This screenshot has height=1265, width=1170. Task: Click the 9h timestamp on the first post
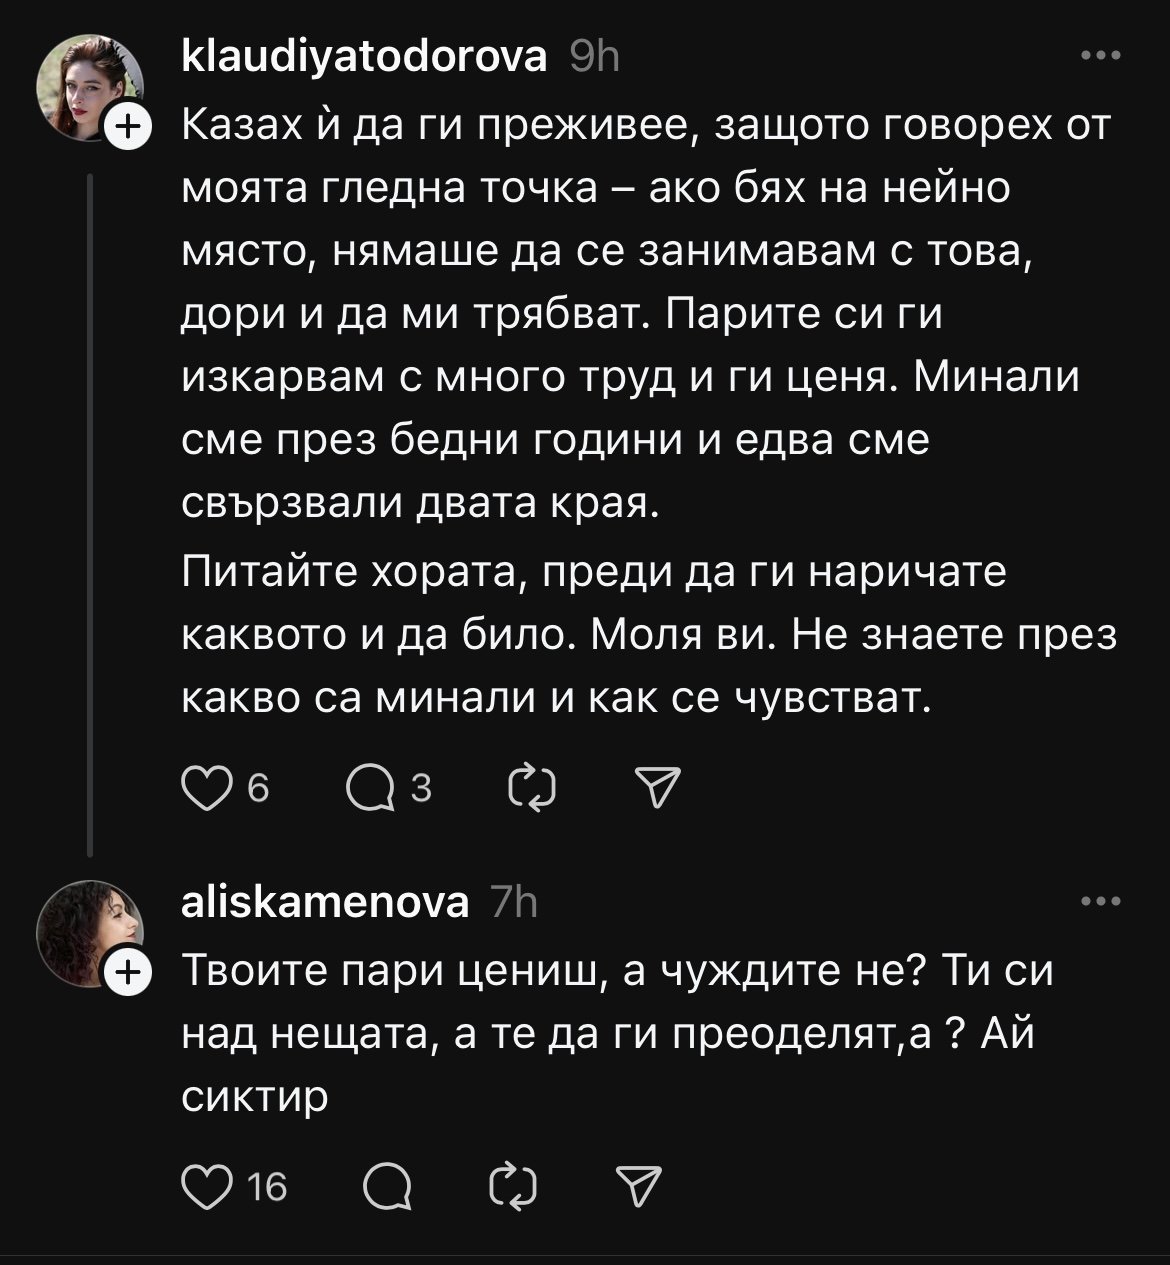(x=594, y=58)
